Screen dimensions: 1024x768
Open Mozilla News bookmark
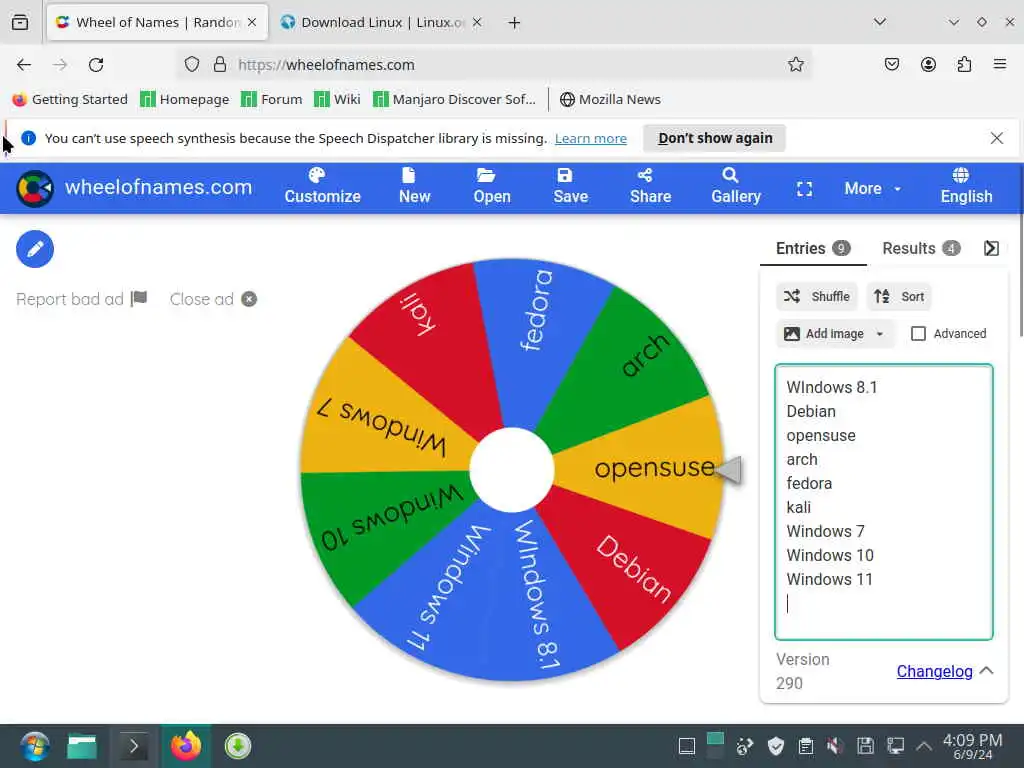(611, 99)
